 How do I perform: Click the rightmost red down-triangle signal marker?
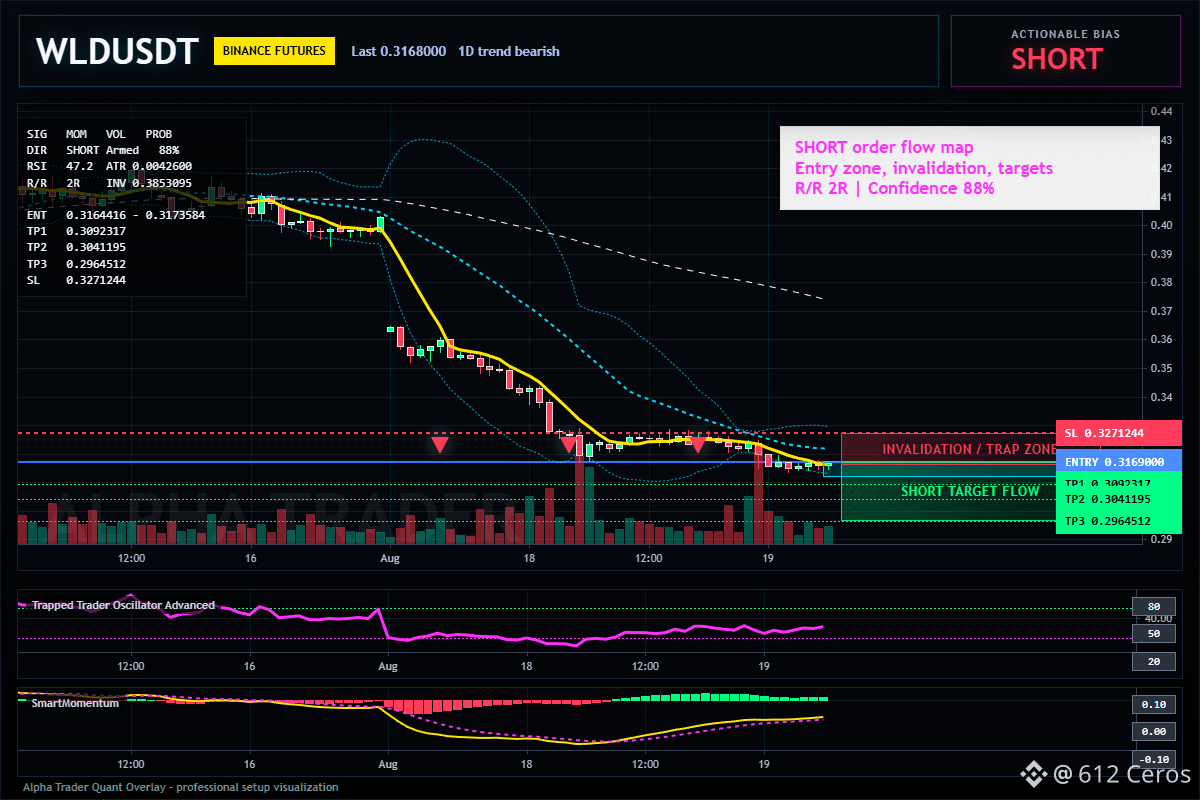(698, 444)
